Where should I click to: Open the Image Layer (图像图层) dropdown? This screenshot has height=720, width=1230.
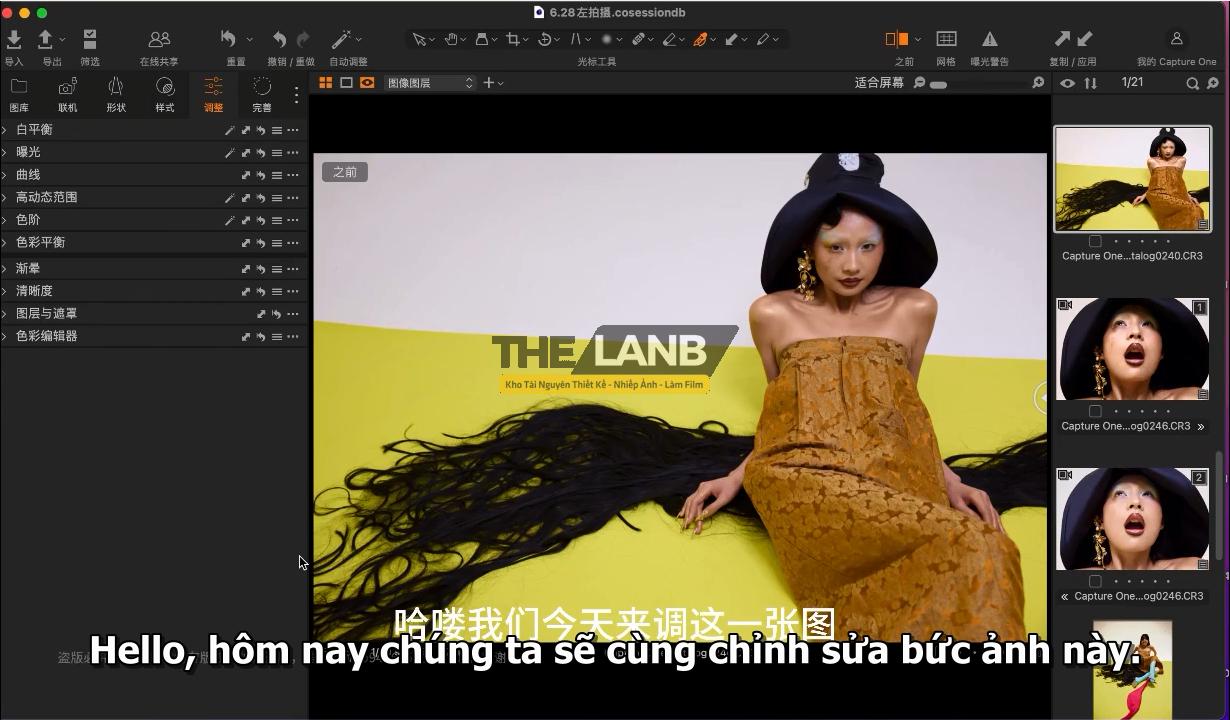pyautogui.click(x=429, y=83)
